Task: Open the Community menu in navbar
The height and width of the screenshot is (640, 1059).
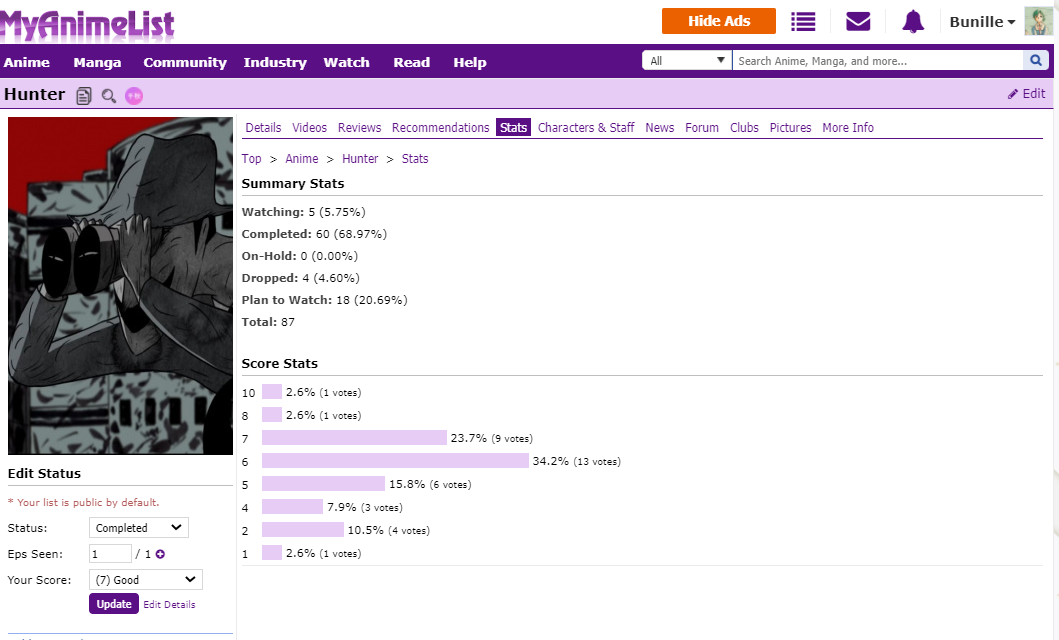Action: (x=185, y=62)
